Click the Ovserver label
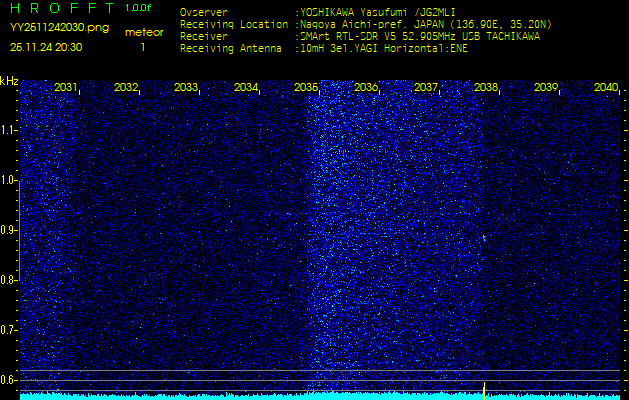 pyautogui.click(x=204, y=12)
